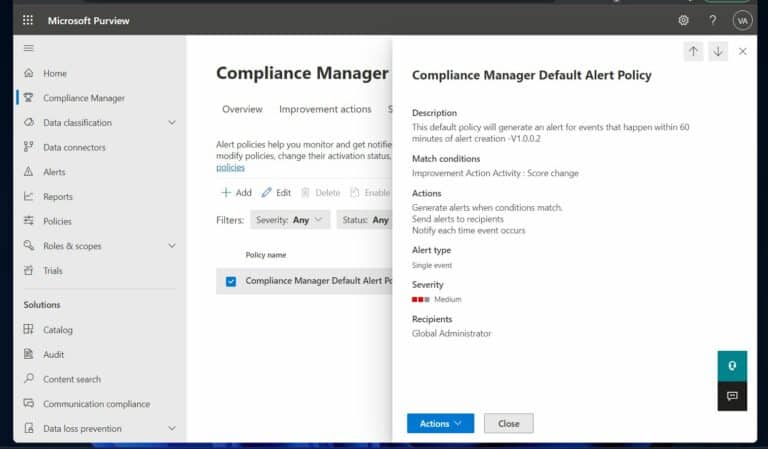Click the Audit document icon
The image size is (768, 449).
[x=28, y=354]
